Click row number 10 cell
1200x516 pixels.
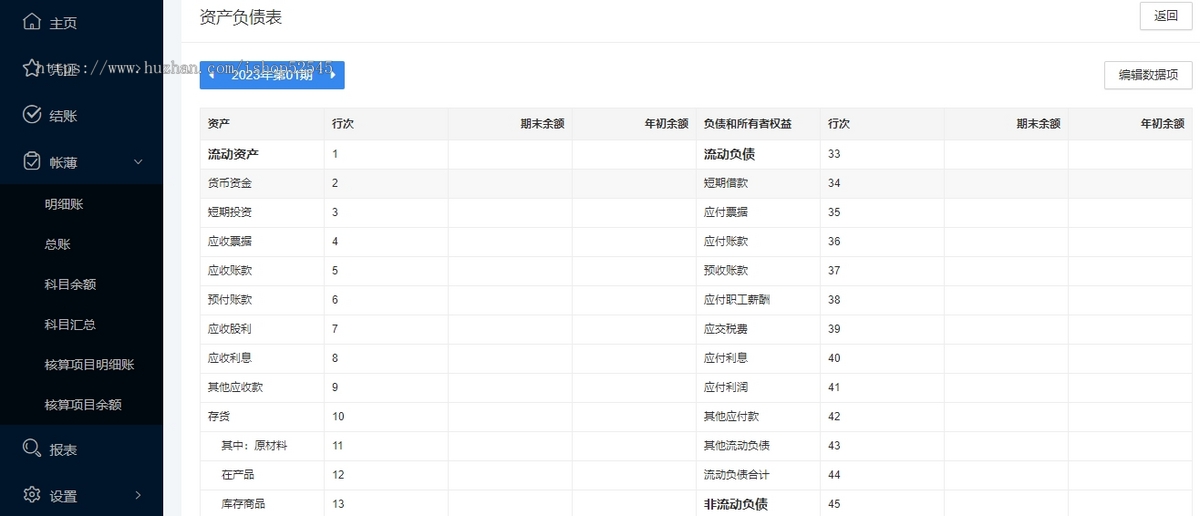386,416
